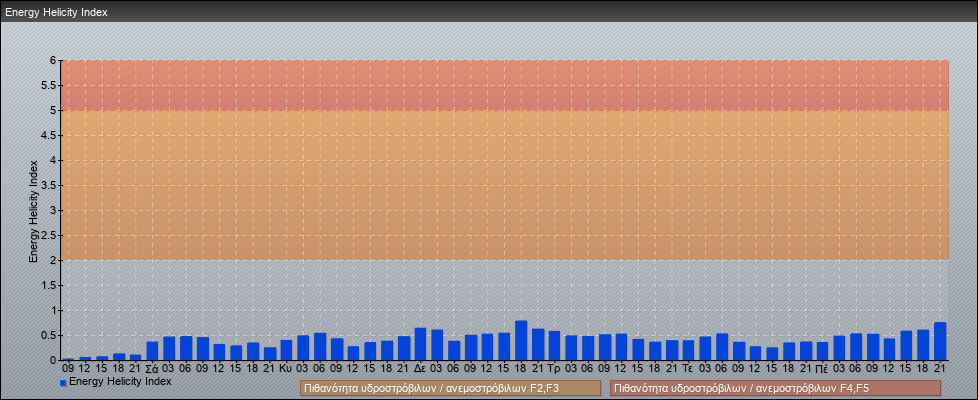The height and width of the screenshot is (400, 978).
Task: Click the rotated Energy Helicity Index axis title
Action: 33,210
